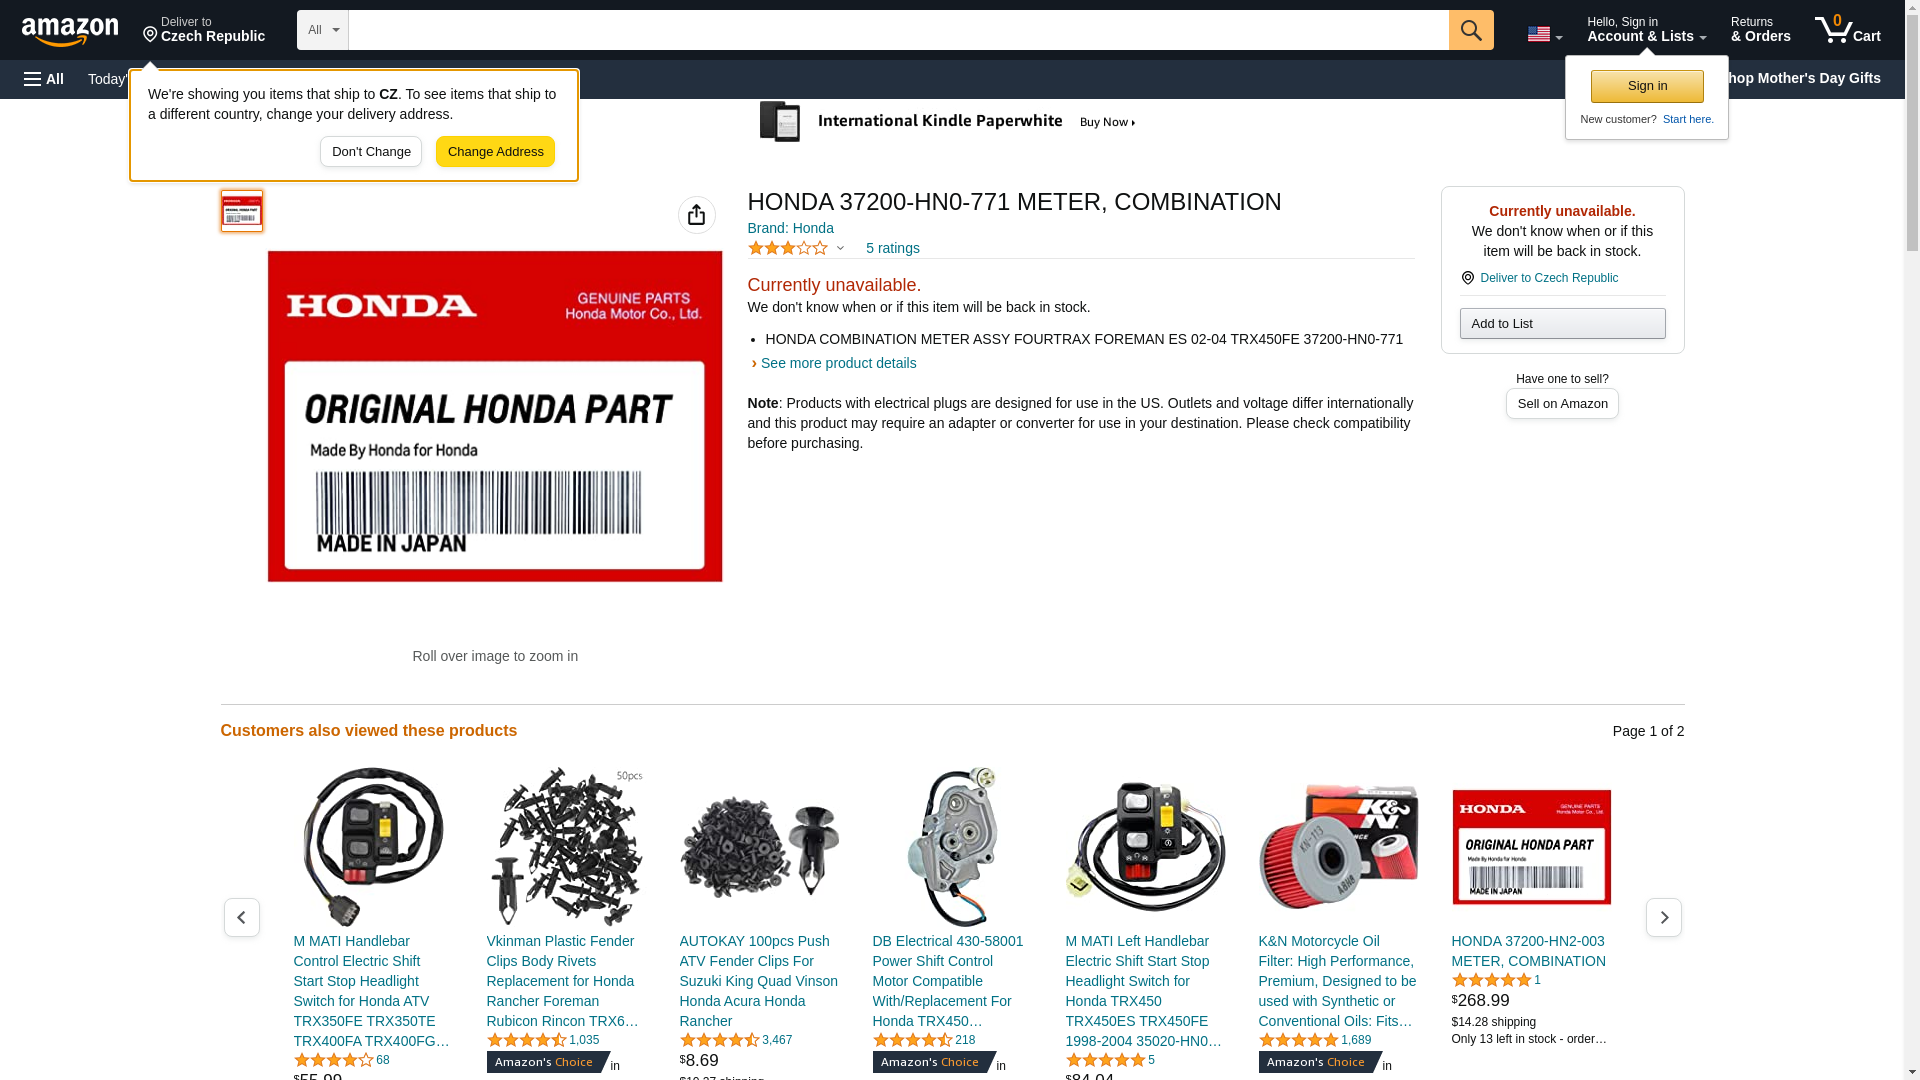Click the share icon by product image
This screenshot has height=1080, width=1920.
[x=697, y=215]
